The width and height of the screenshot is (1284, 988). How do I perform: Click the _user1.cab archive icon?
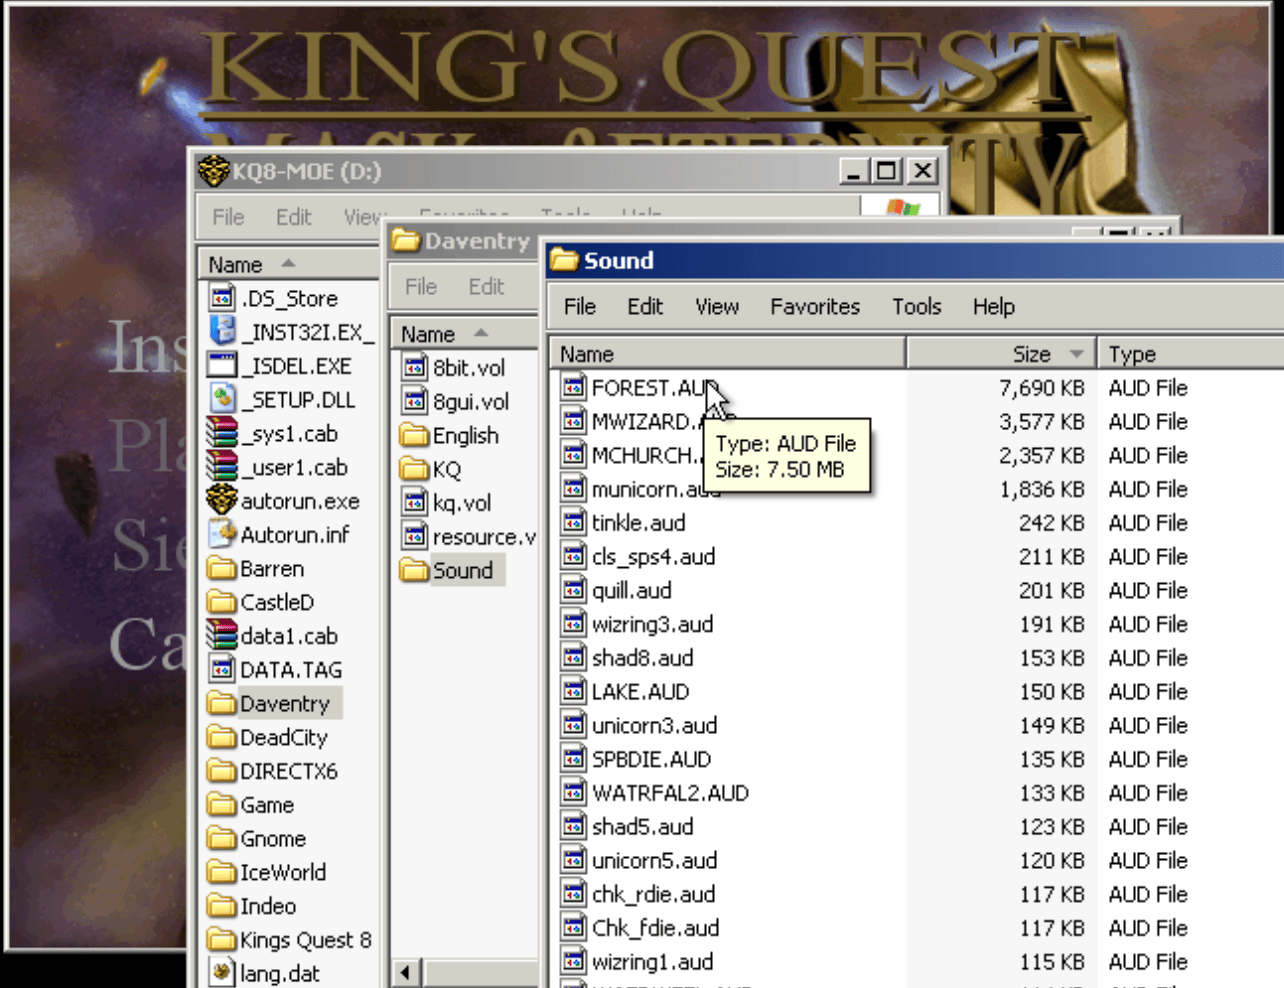coord(221,467)
